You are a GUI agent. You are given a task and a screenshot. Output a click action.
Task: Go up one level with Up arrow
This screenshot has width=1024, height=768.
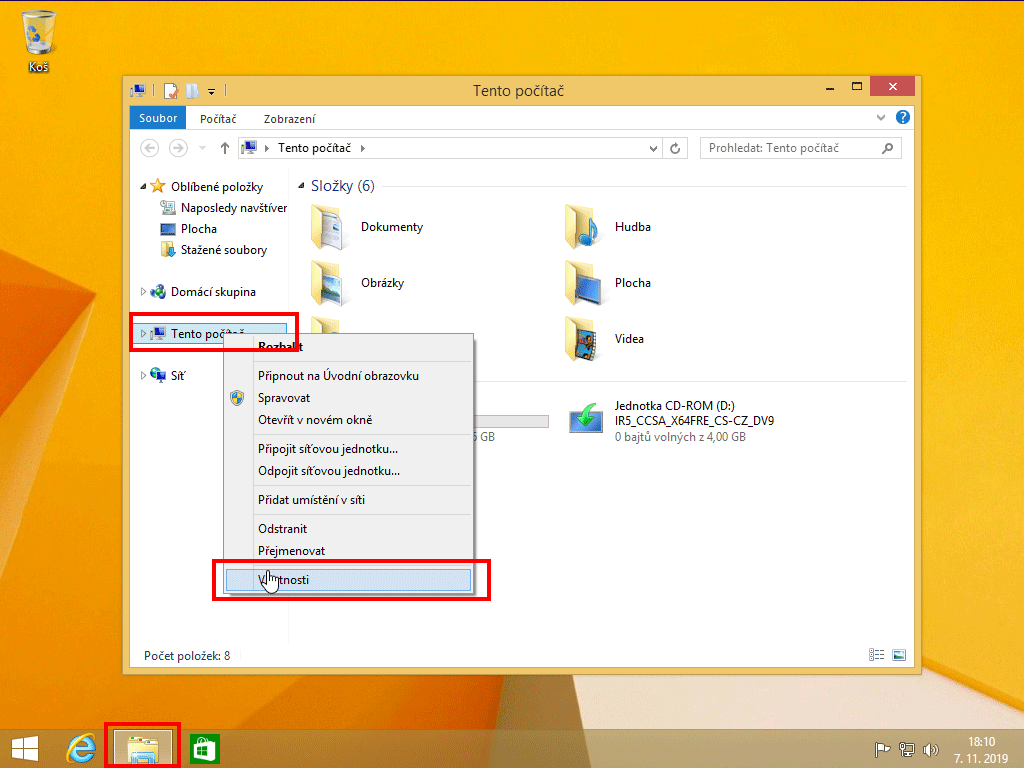pos(225,148)
